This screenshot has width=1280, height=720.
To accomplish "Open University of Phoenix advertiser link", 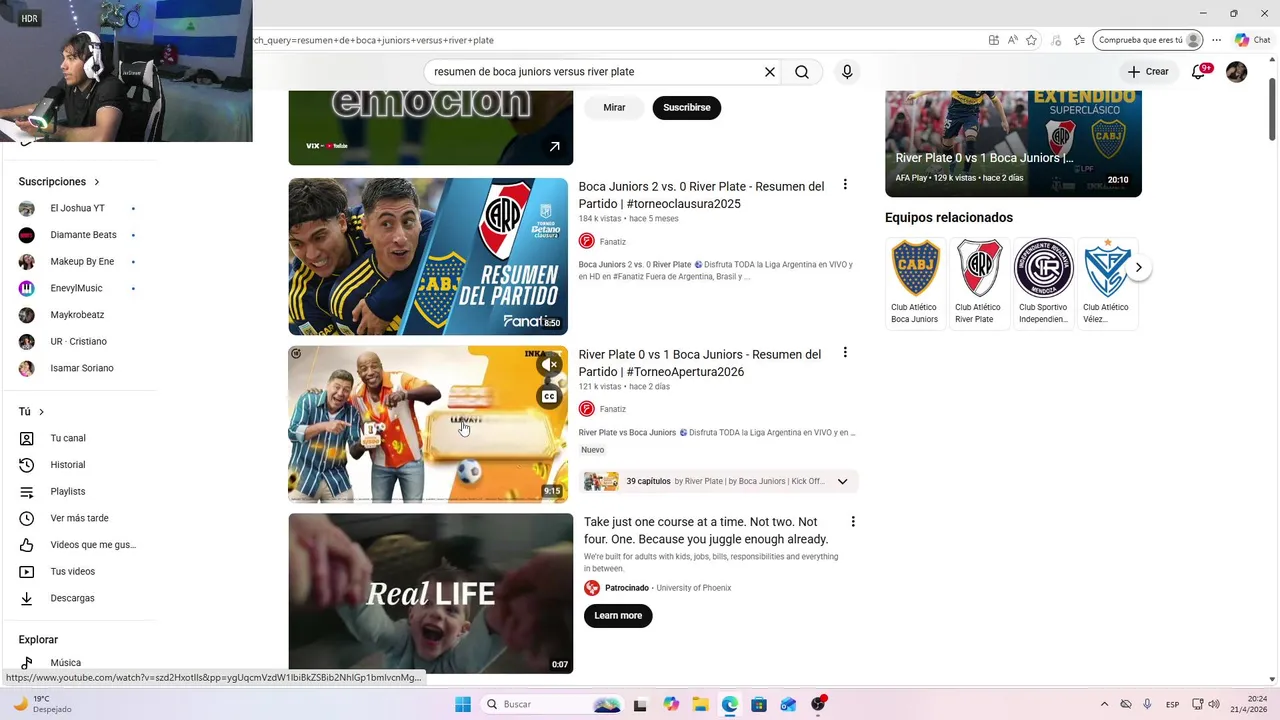I will tap(693, 588).
